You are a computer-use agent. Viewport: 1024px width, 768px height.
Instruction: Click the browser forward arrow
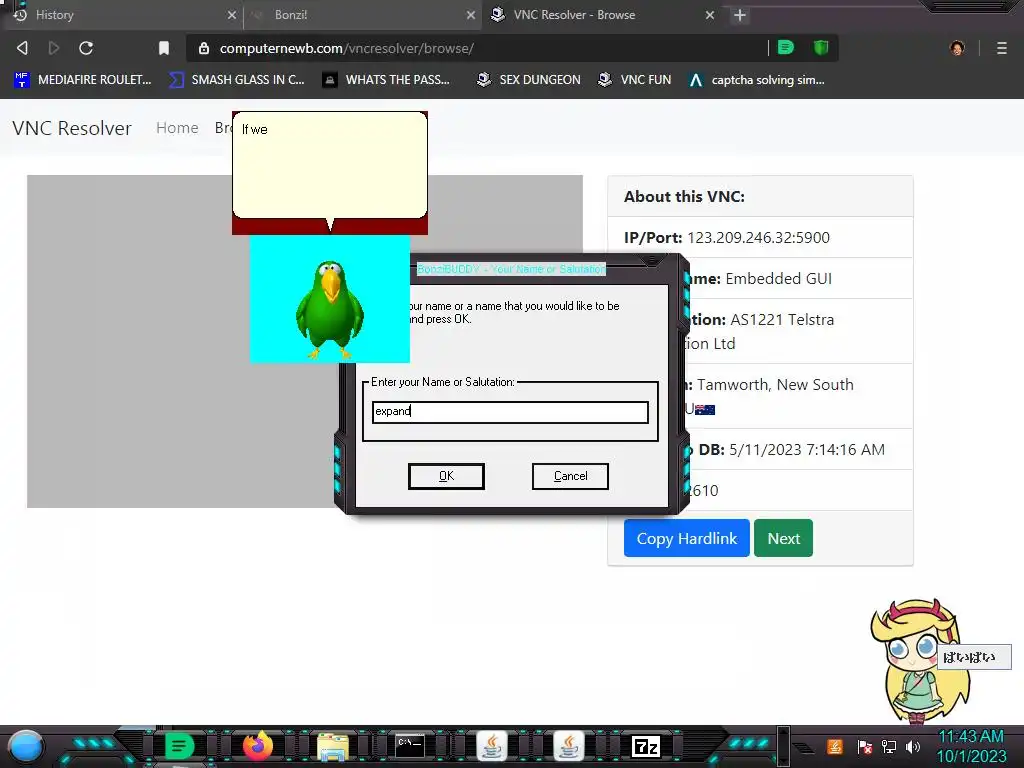(x=54, y=48)
